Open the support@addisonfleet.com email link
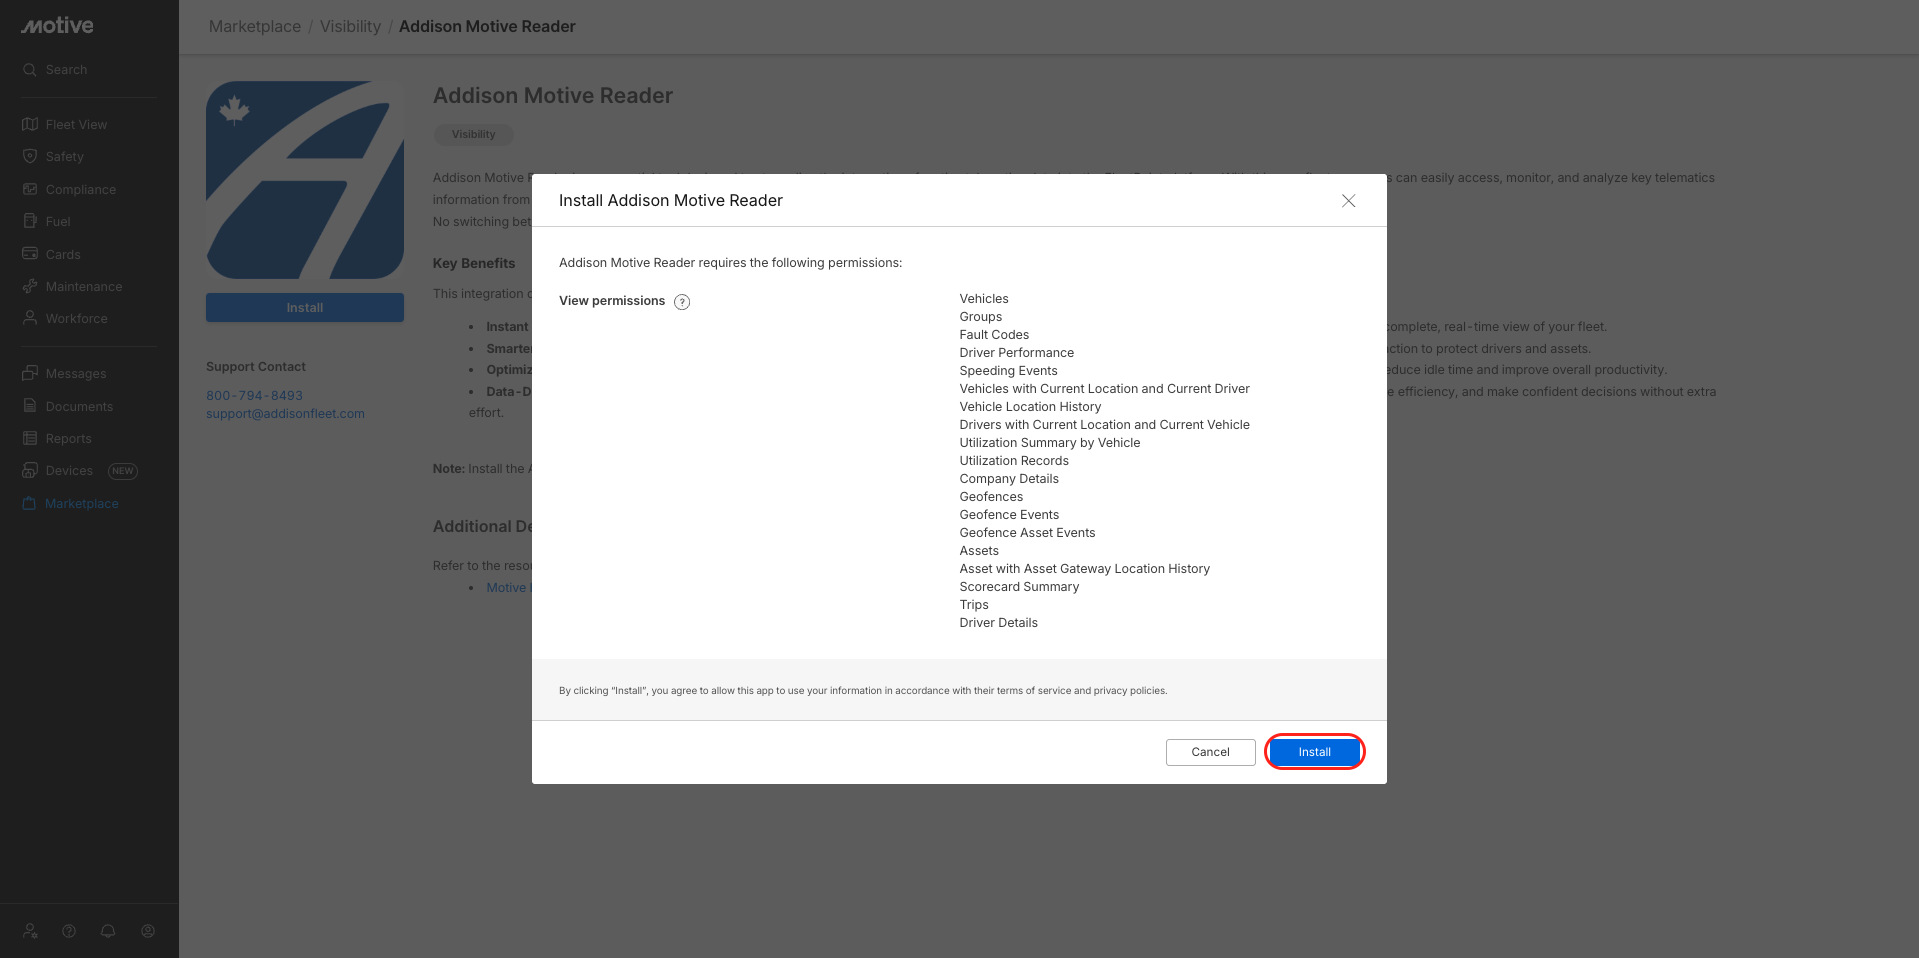 [285, 414]
